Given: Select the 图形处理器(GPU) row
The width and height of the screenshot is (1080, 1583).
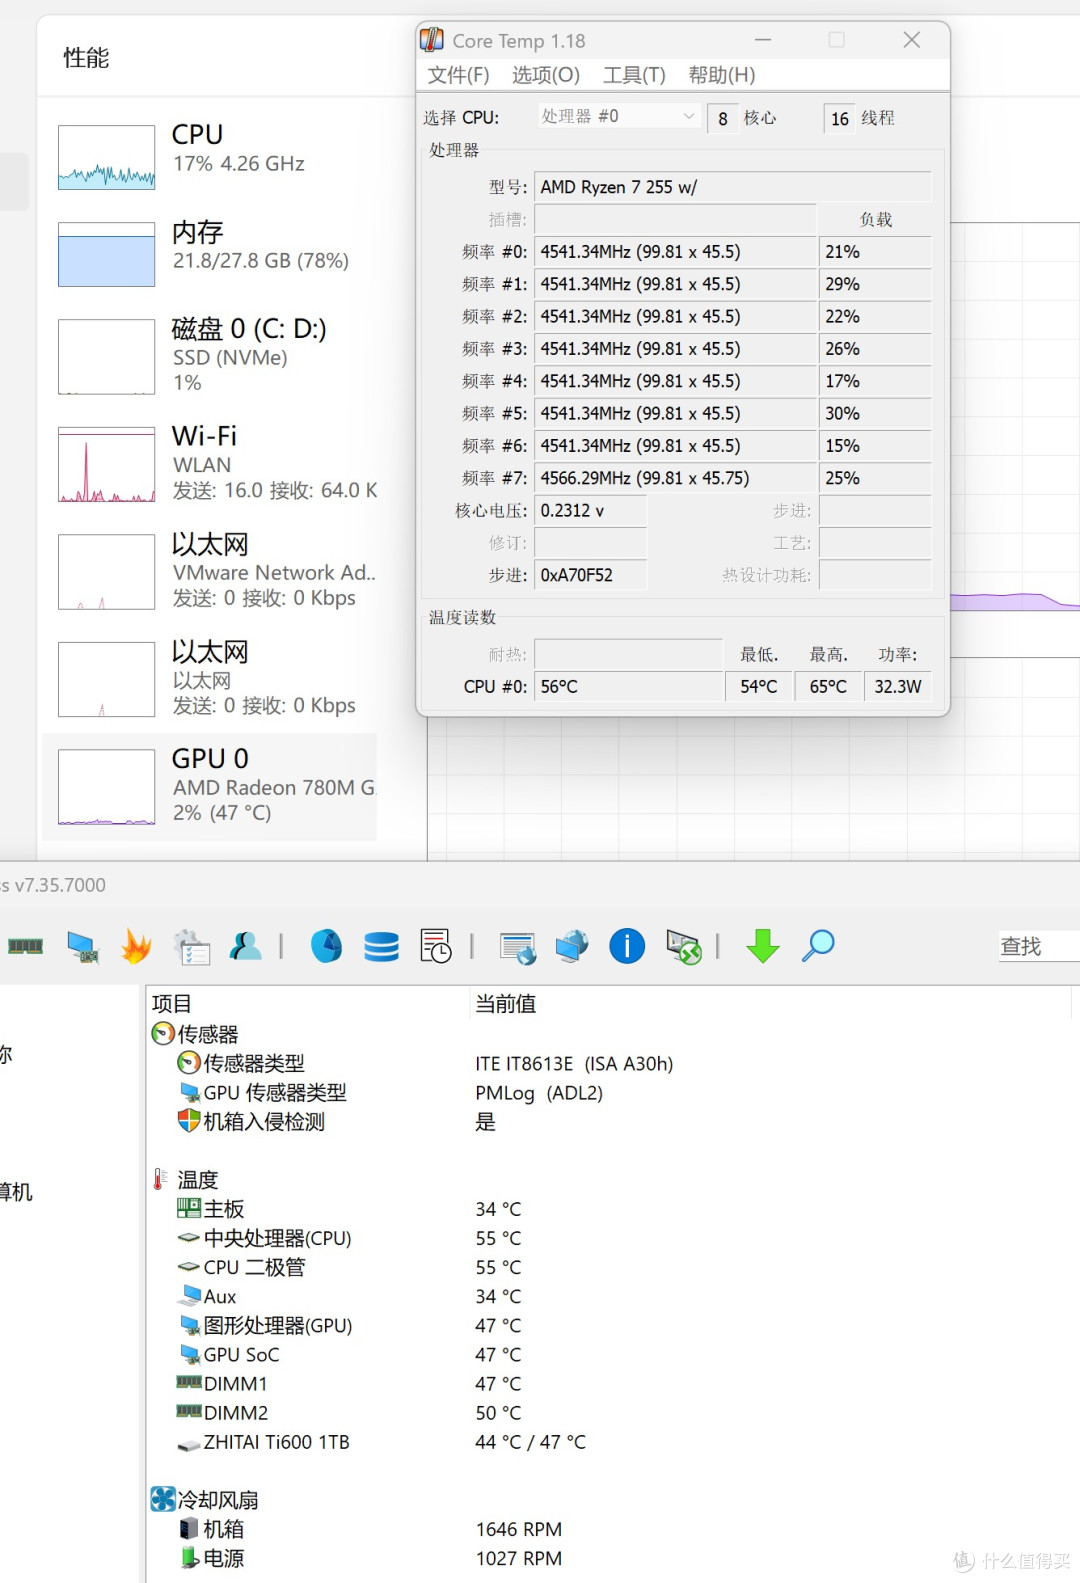Looking at the screenshot, I should [x=278, y=1325].
